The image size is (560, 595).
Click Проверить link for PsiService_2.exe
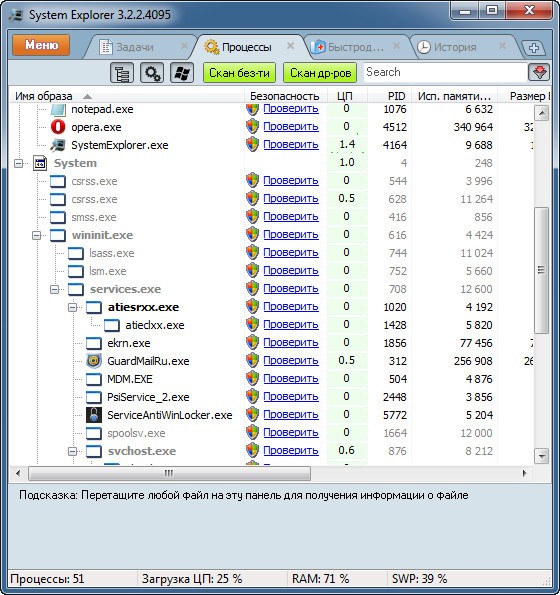291,397
